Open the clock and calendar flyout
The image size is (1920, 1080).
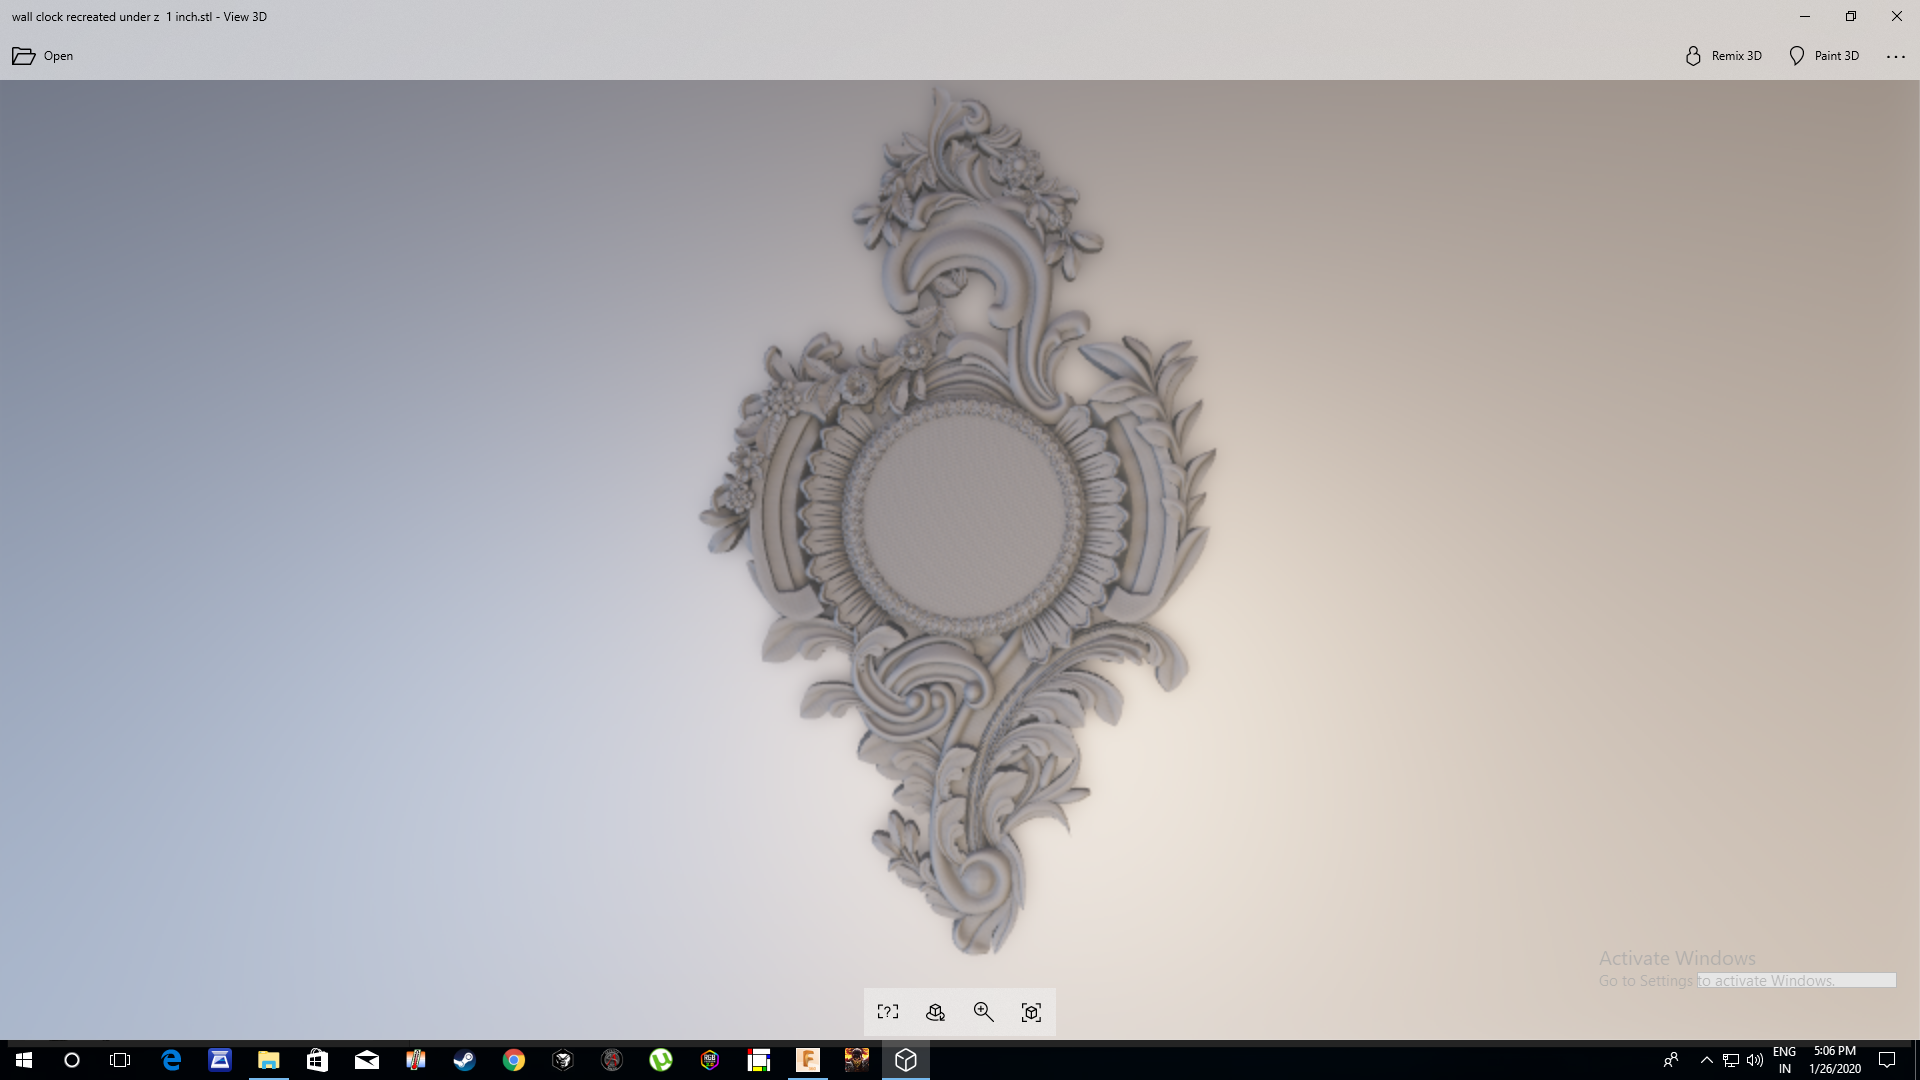pyautogui.click(x=1834, y=1060)
